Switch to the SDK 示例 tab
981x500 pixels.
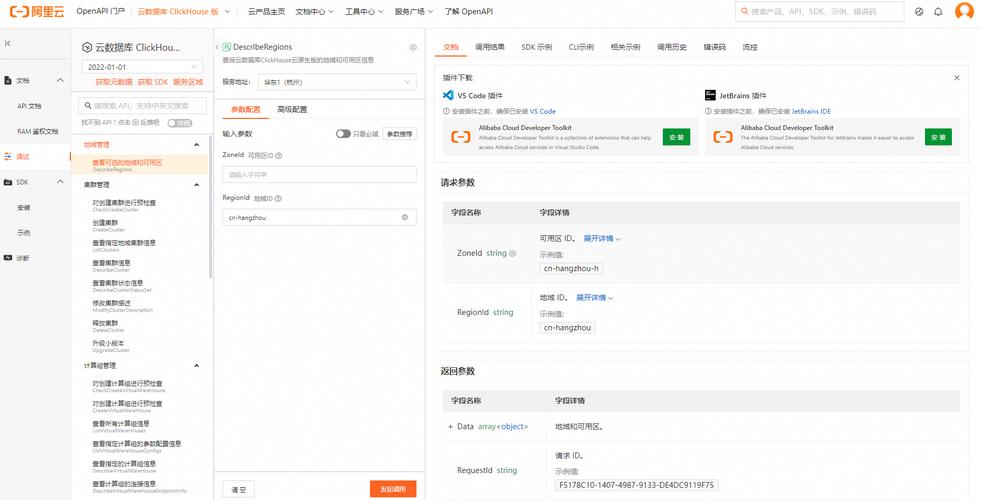(537, 47)
